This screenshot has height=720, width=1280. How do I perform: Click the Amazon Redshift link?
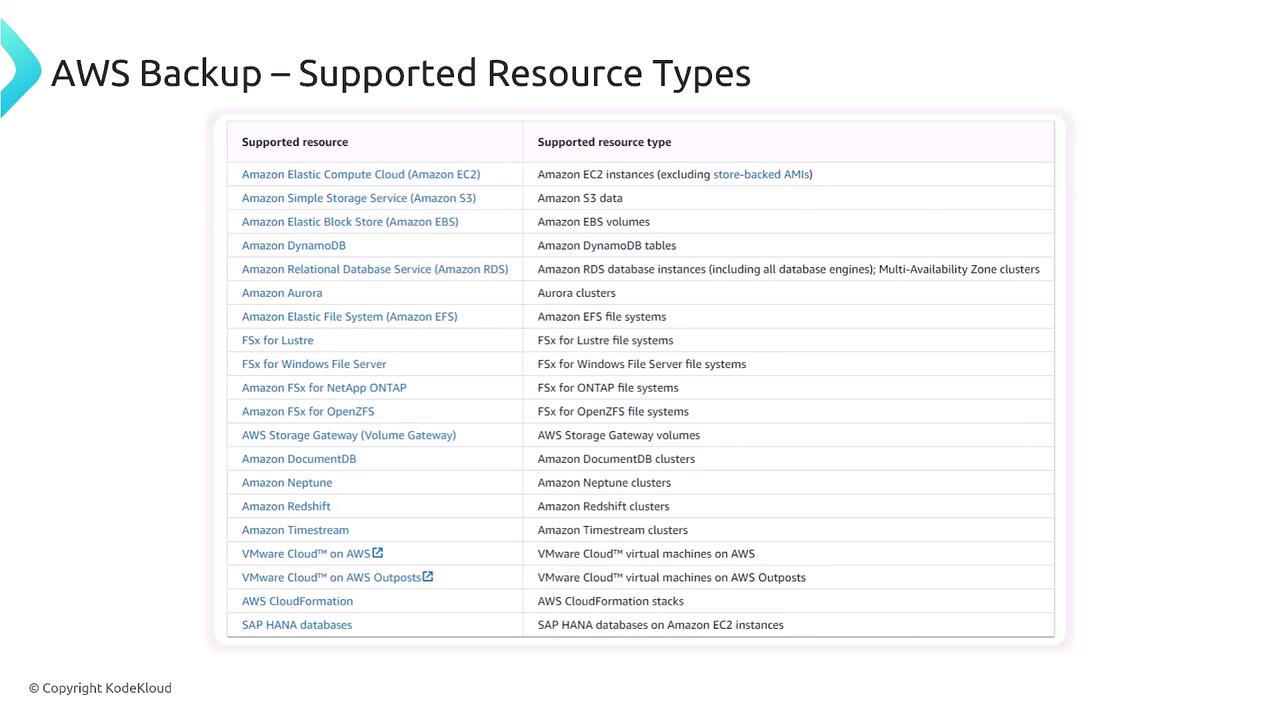[285, 506]
